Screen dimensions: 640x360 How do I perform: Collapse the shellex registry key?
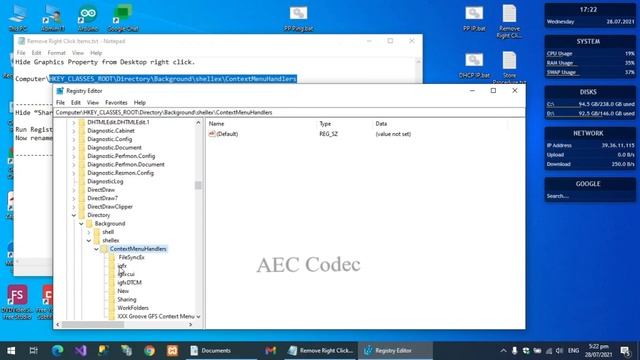[89, 240]
